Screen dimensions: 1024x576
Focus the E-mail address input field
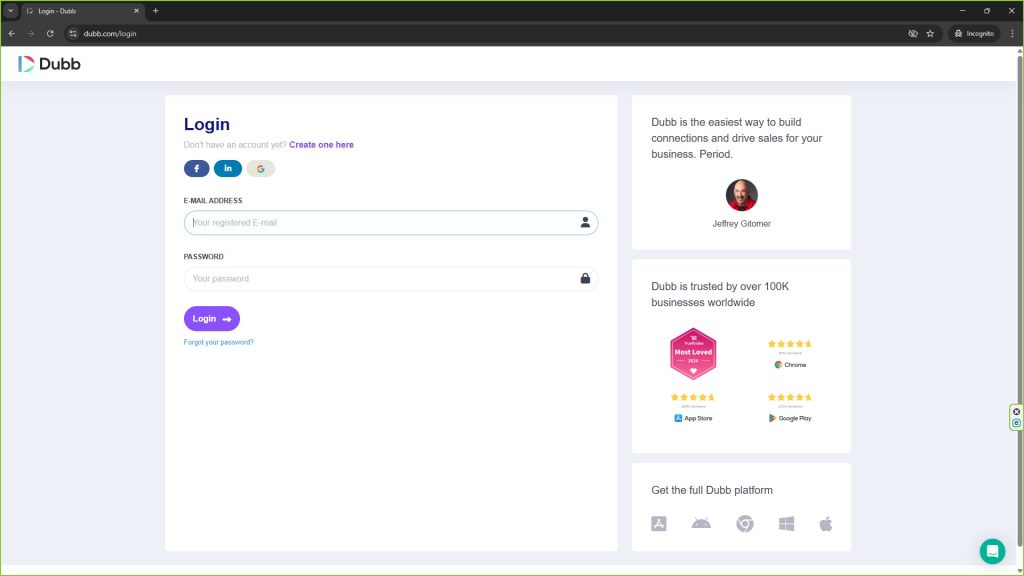click(x=391, y=223)
